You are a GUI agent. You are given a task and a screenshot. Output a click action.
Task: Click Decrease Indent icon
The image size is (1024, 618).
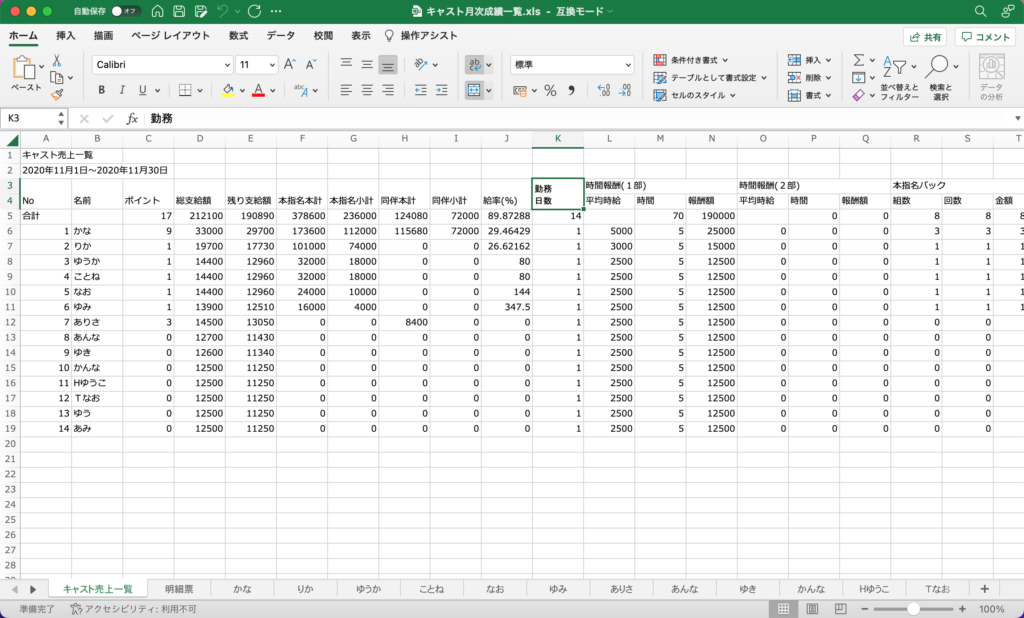pyautogui.click(x=421, y=90)
